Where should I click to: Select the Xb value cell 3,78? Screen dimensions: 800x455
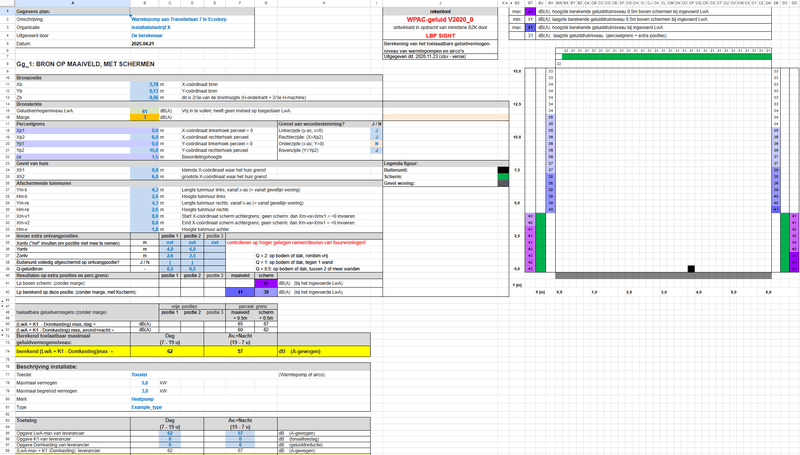click(x=144, y=84)
